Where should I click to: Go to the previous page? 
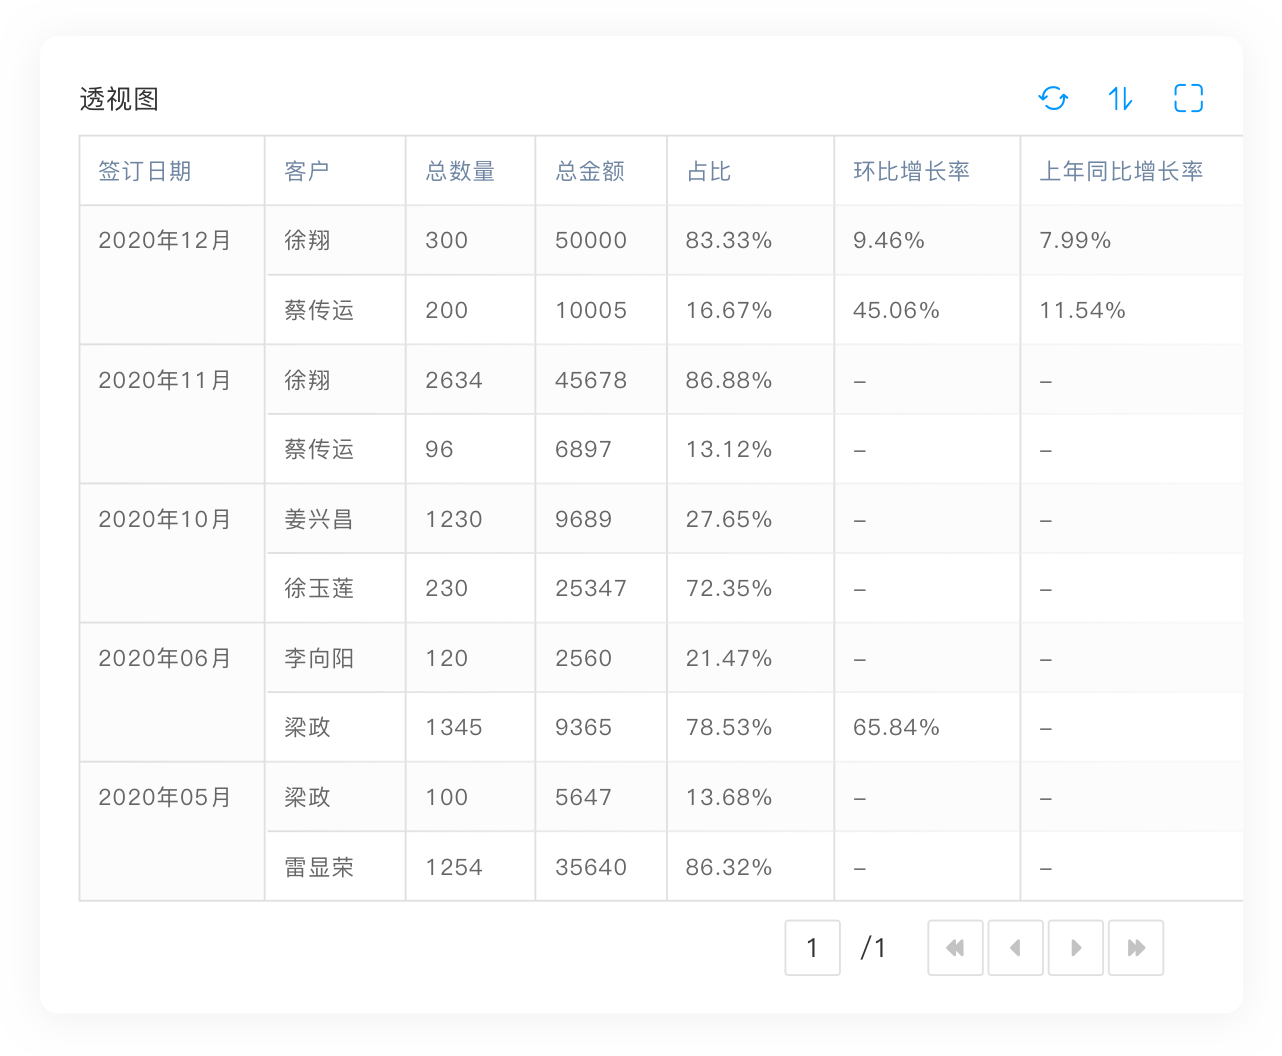pos(1015,948)
